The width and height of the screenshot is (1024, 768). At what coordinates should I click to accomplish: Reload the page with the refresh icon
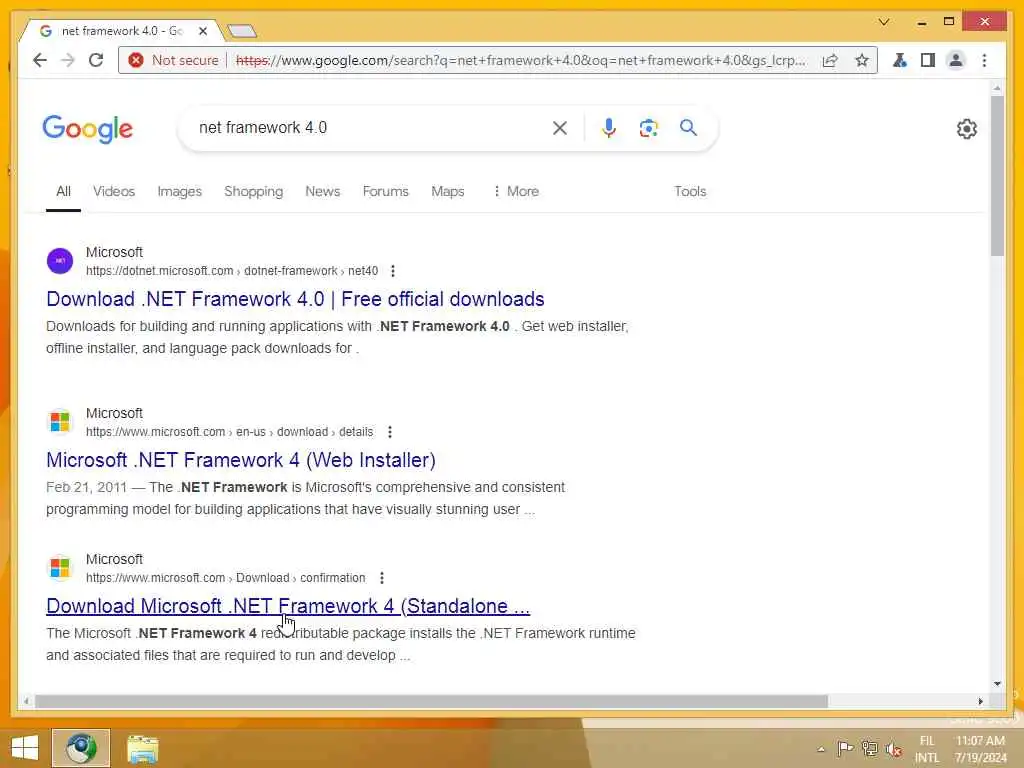pyautogui.click(x=96, y=60)
